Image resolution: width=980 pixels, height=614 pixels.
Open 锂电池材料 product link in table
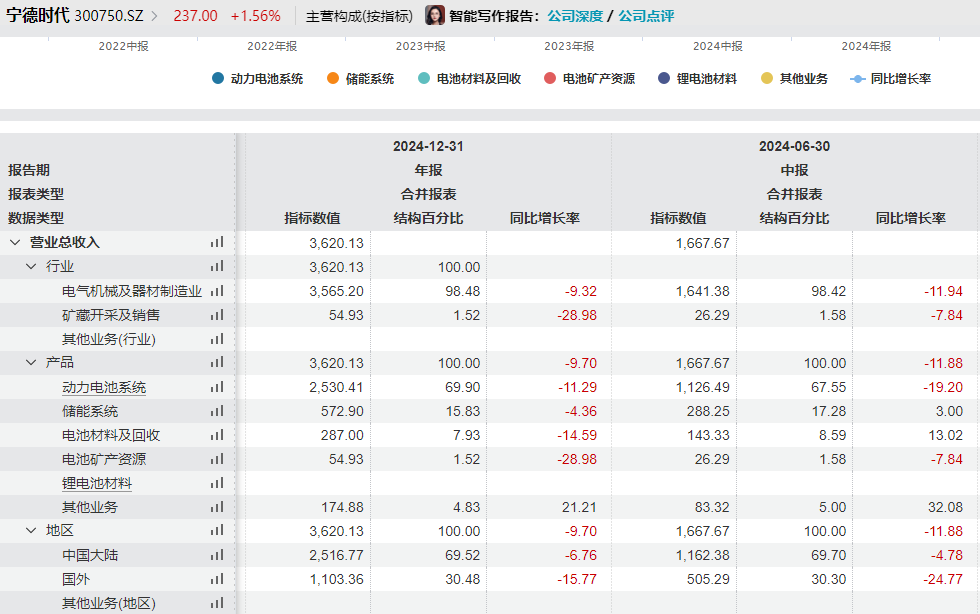tap(97, 483)
